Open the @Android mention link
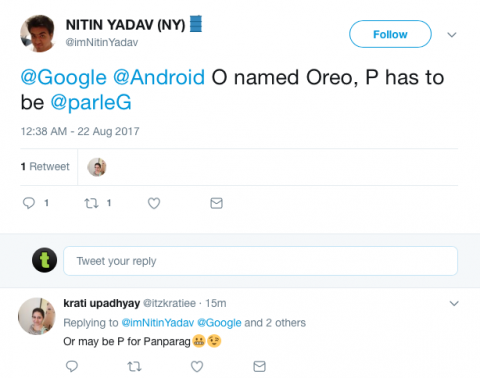Screen dimensions: 480x378 click(x=159, y=77)
